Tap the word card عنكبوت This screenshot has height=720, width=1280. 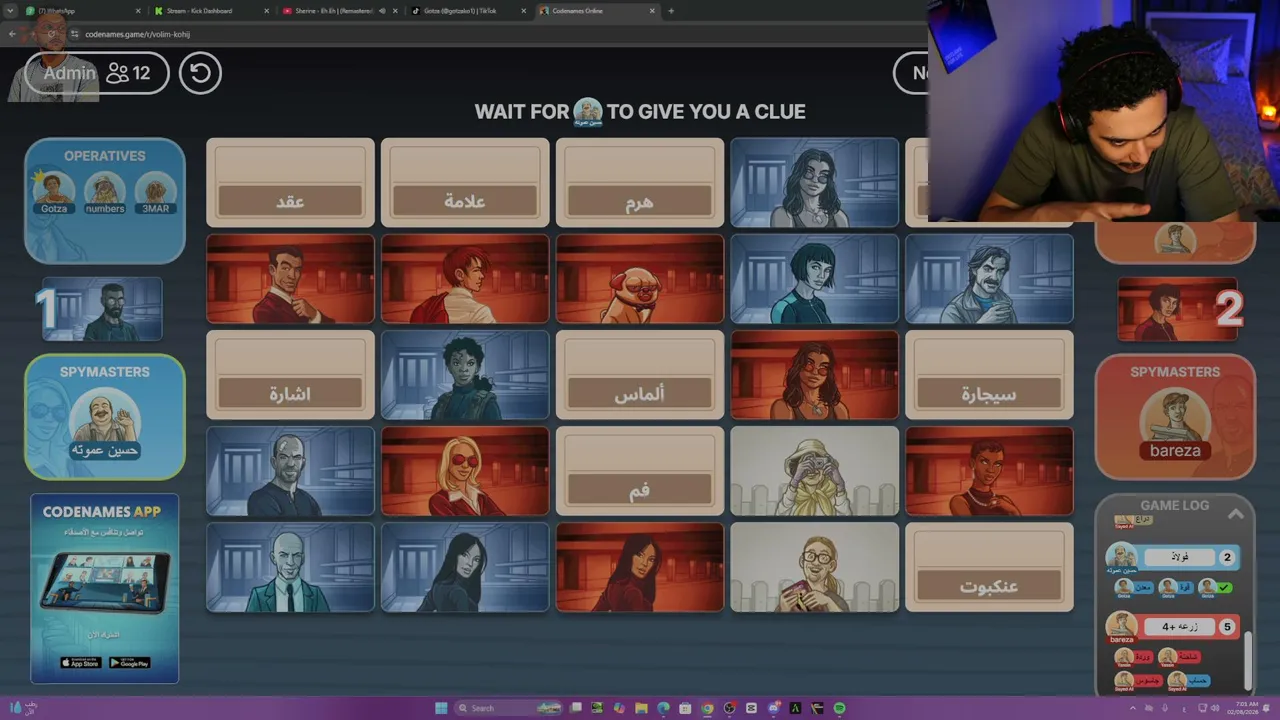(989, 567)
